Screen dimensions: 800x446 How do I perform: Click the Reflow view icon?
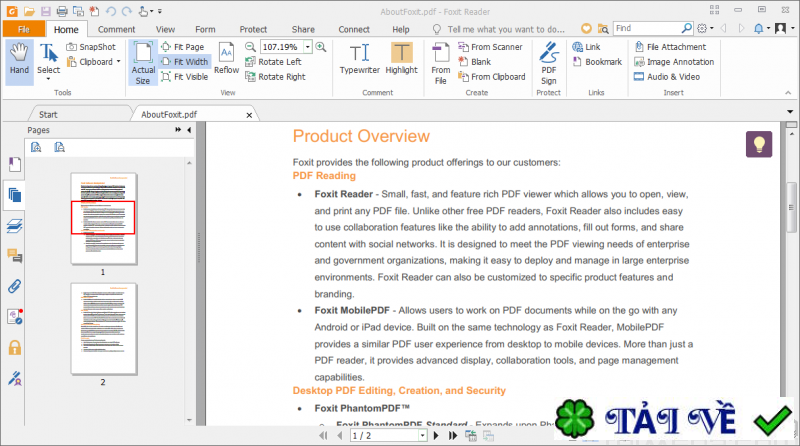coord(226,59)
